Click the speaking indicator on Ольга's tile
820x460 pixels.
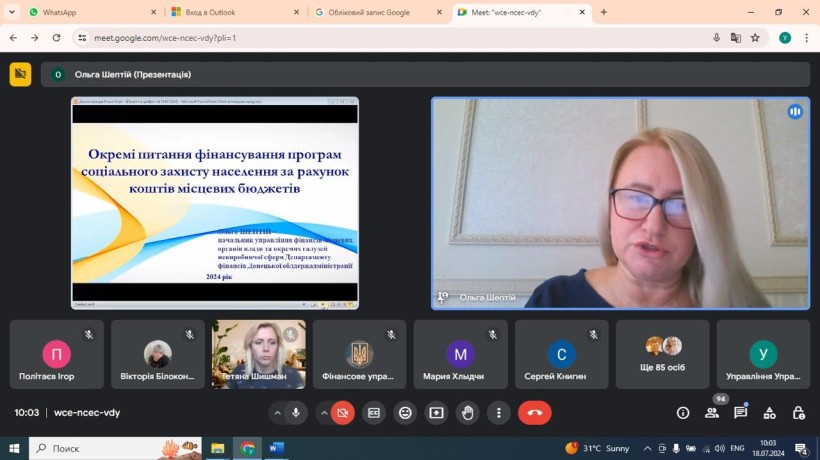(x=795, y=112)
